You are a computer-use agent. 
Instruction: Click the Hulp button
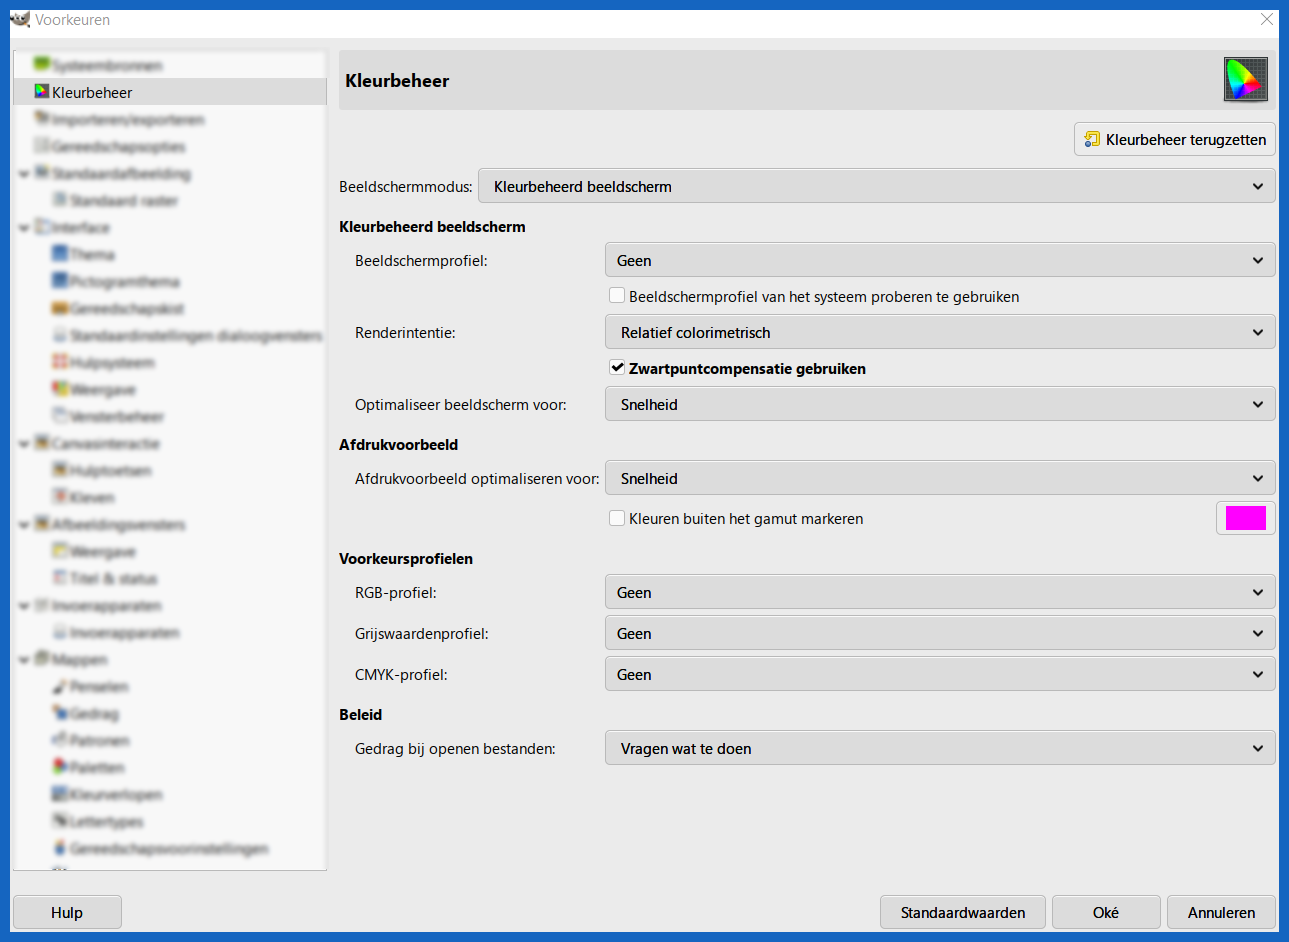coord(67,912)
